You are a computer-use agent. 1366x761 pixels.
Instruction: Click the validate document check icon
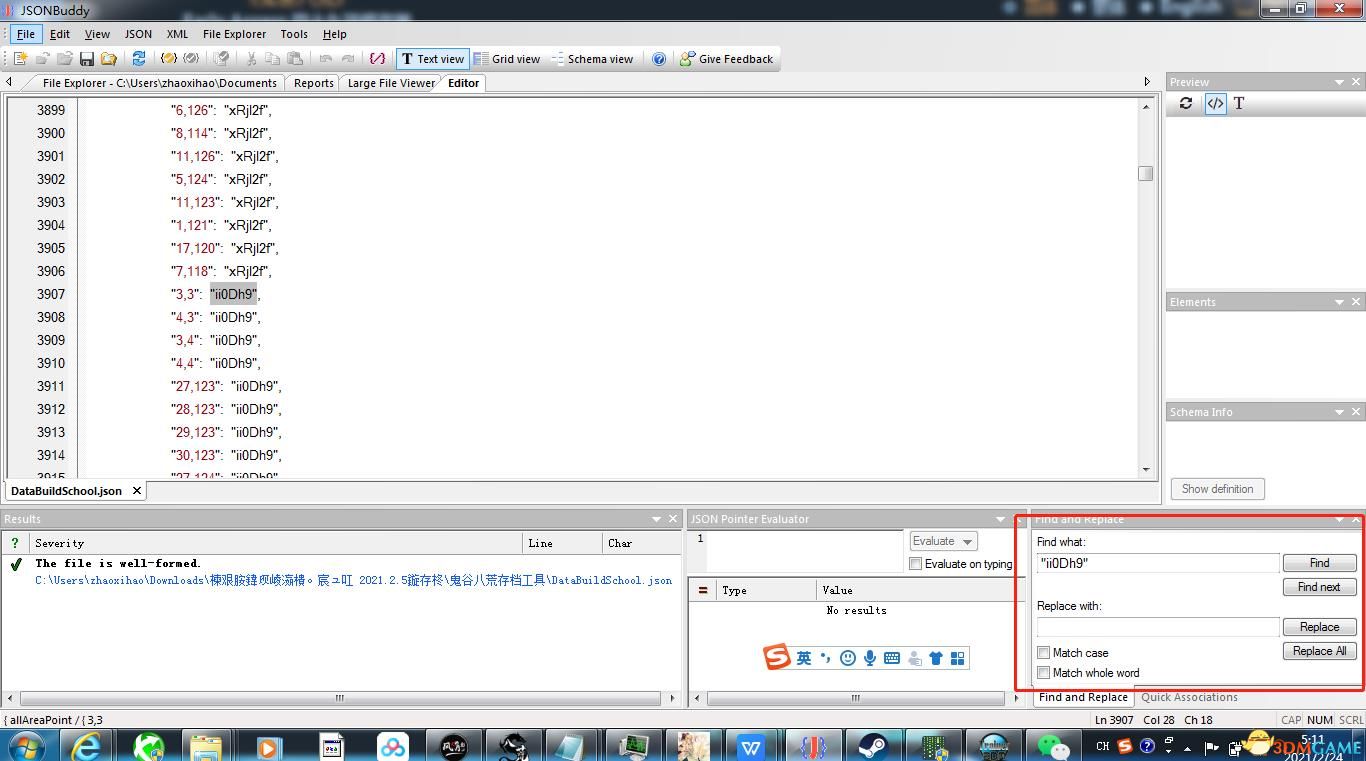click(x=191, y=59)
